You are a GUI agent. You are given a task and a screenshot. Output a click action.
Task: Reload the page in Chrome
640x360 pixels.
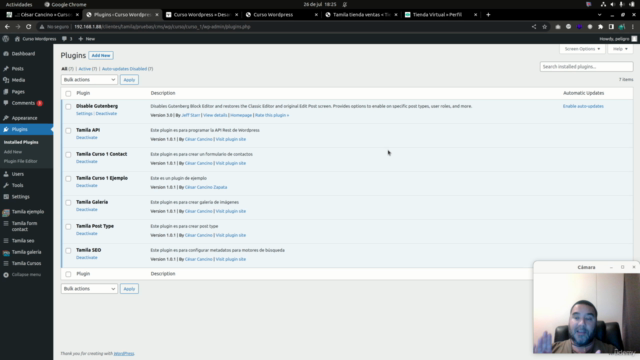tap(29, 27)
